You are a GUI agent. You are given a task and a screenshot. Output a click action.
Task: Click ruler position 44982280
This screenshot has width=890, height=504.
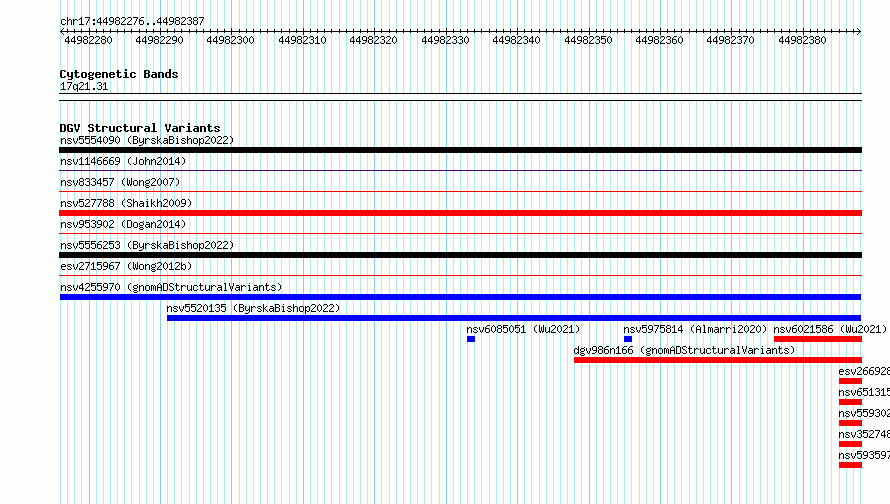(x=89, y=40)
